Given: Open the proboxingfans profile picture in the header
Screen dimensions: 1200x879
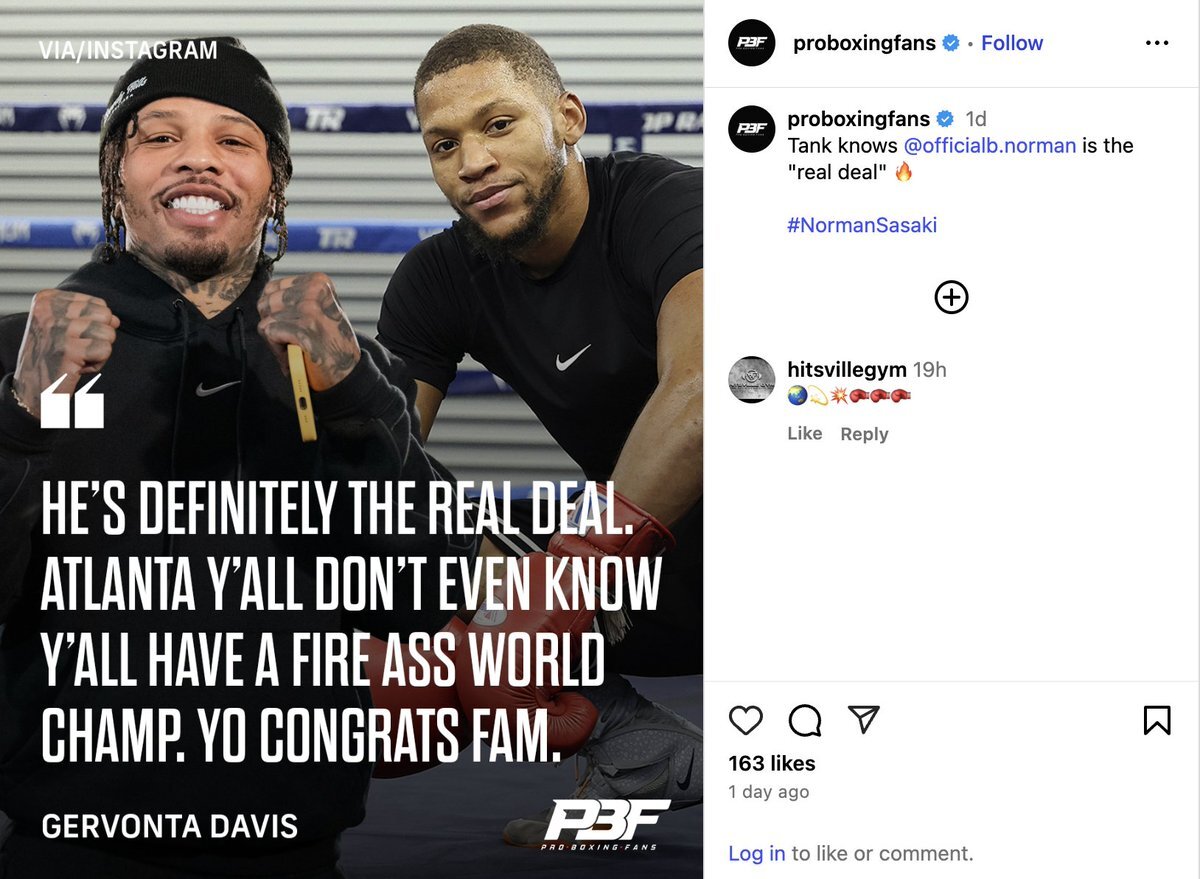Looking at the screenshot, I should (752, 43).
